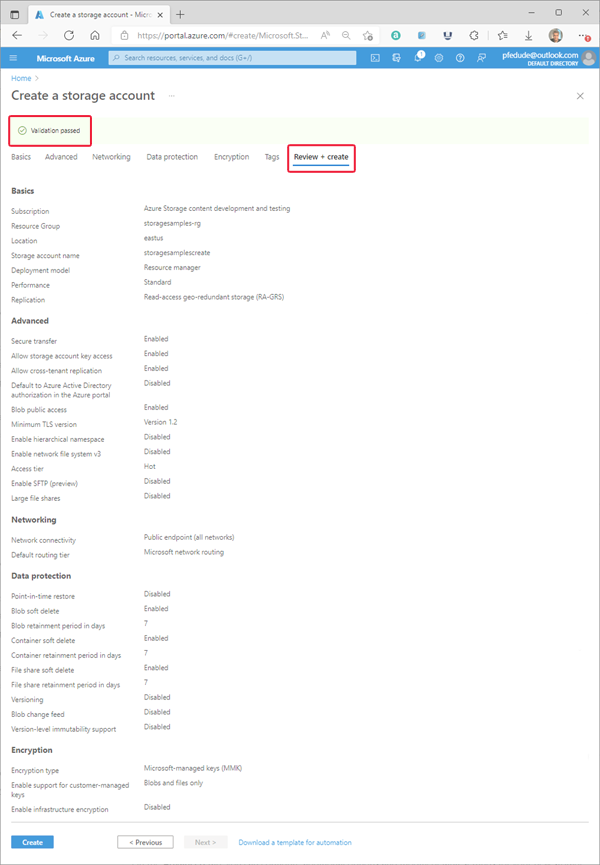Open the ellipsis next to page title

[172, 96]
